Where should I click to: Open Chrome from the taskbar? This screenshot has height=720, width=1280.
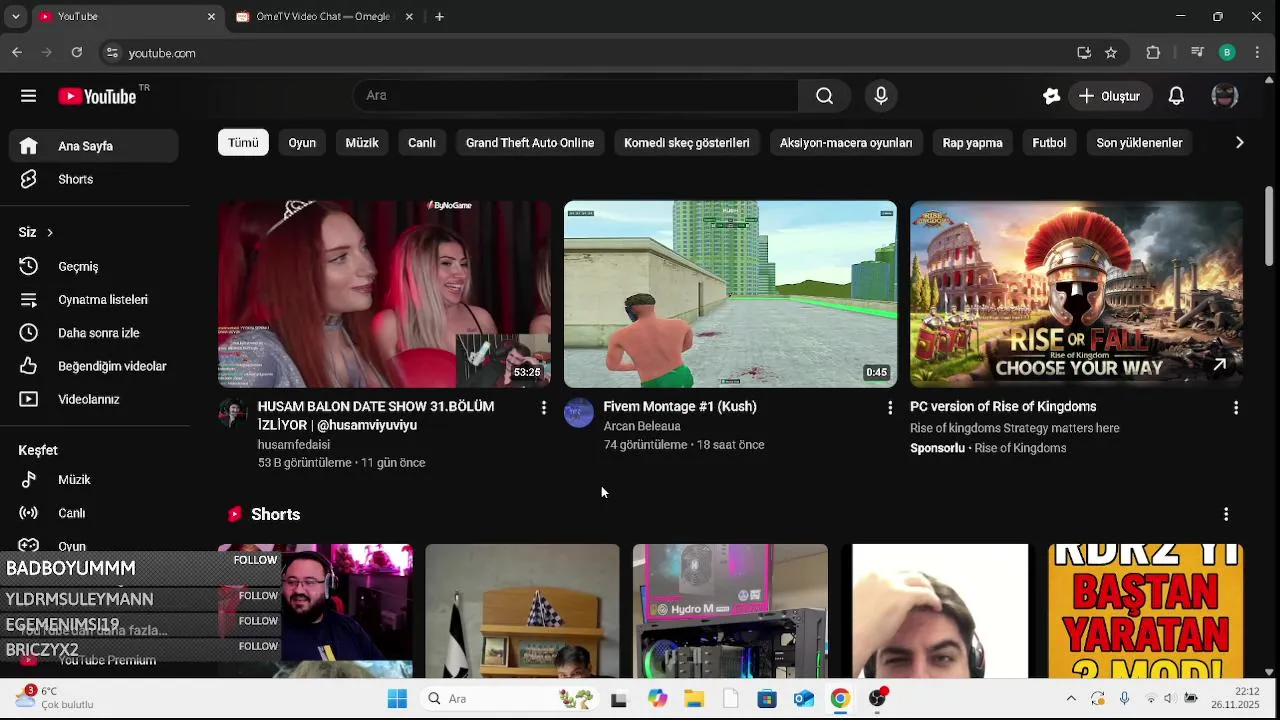840,699
